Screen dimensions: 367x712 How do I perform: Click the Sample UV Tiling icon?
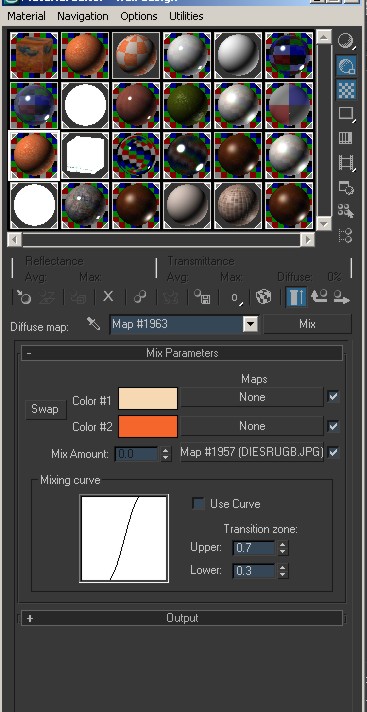coord(347,113)
